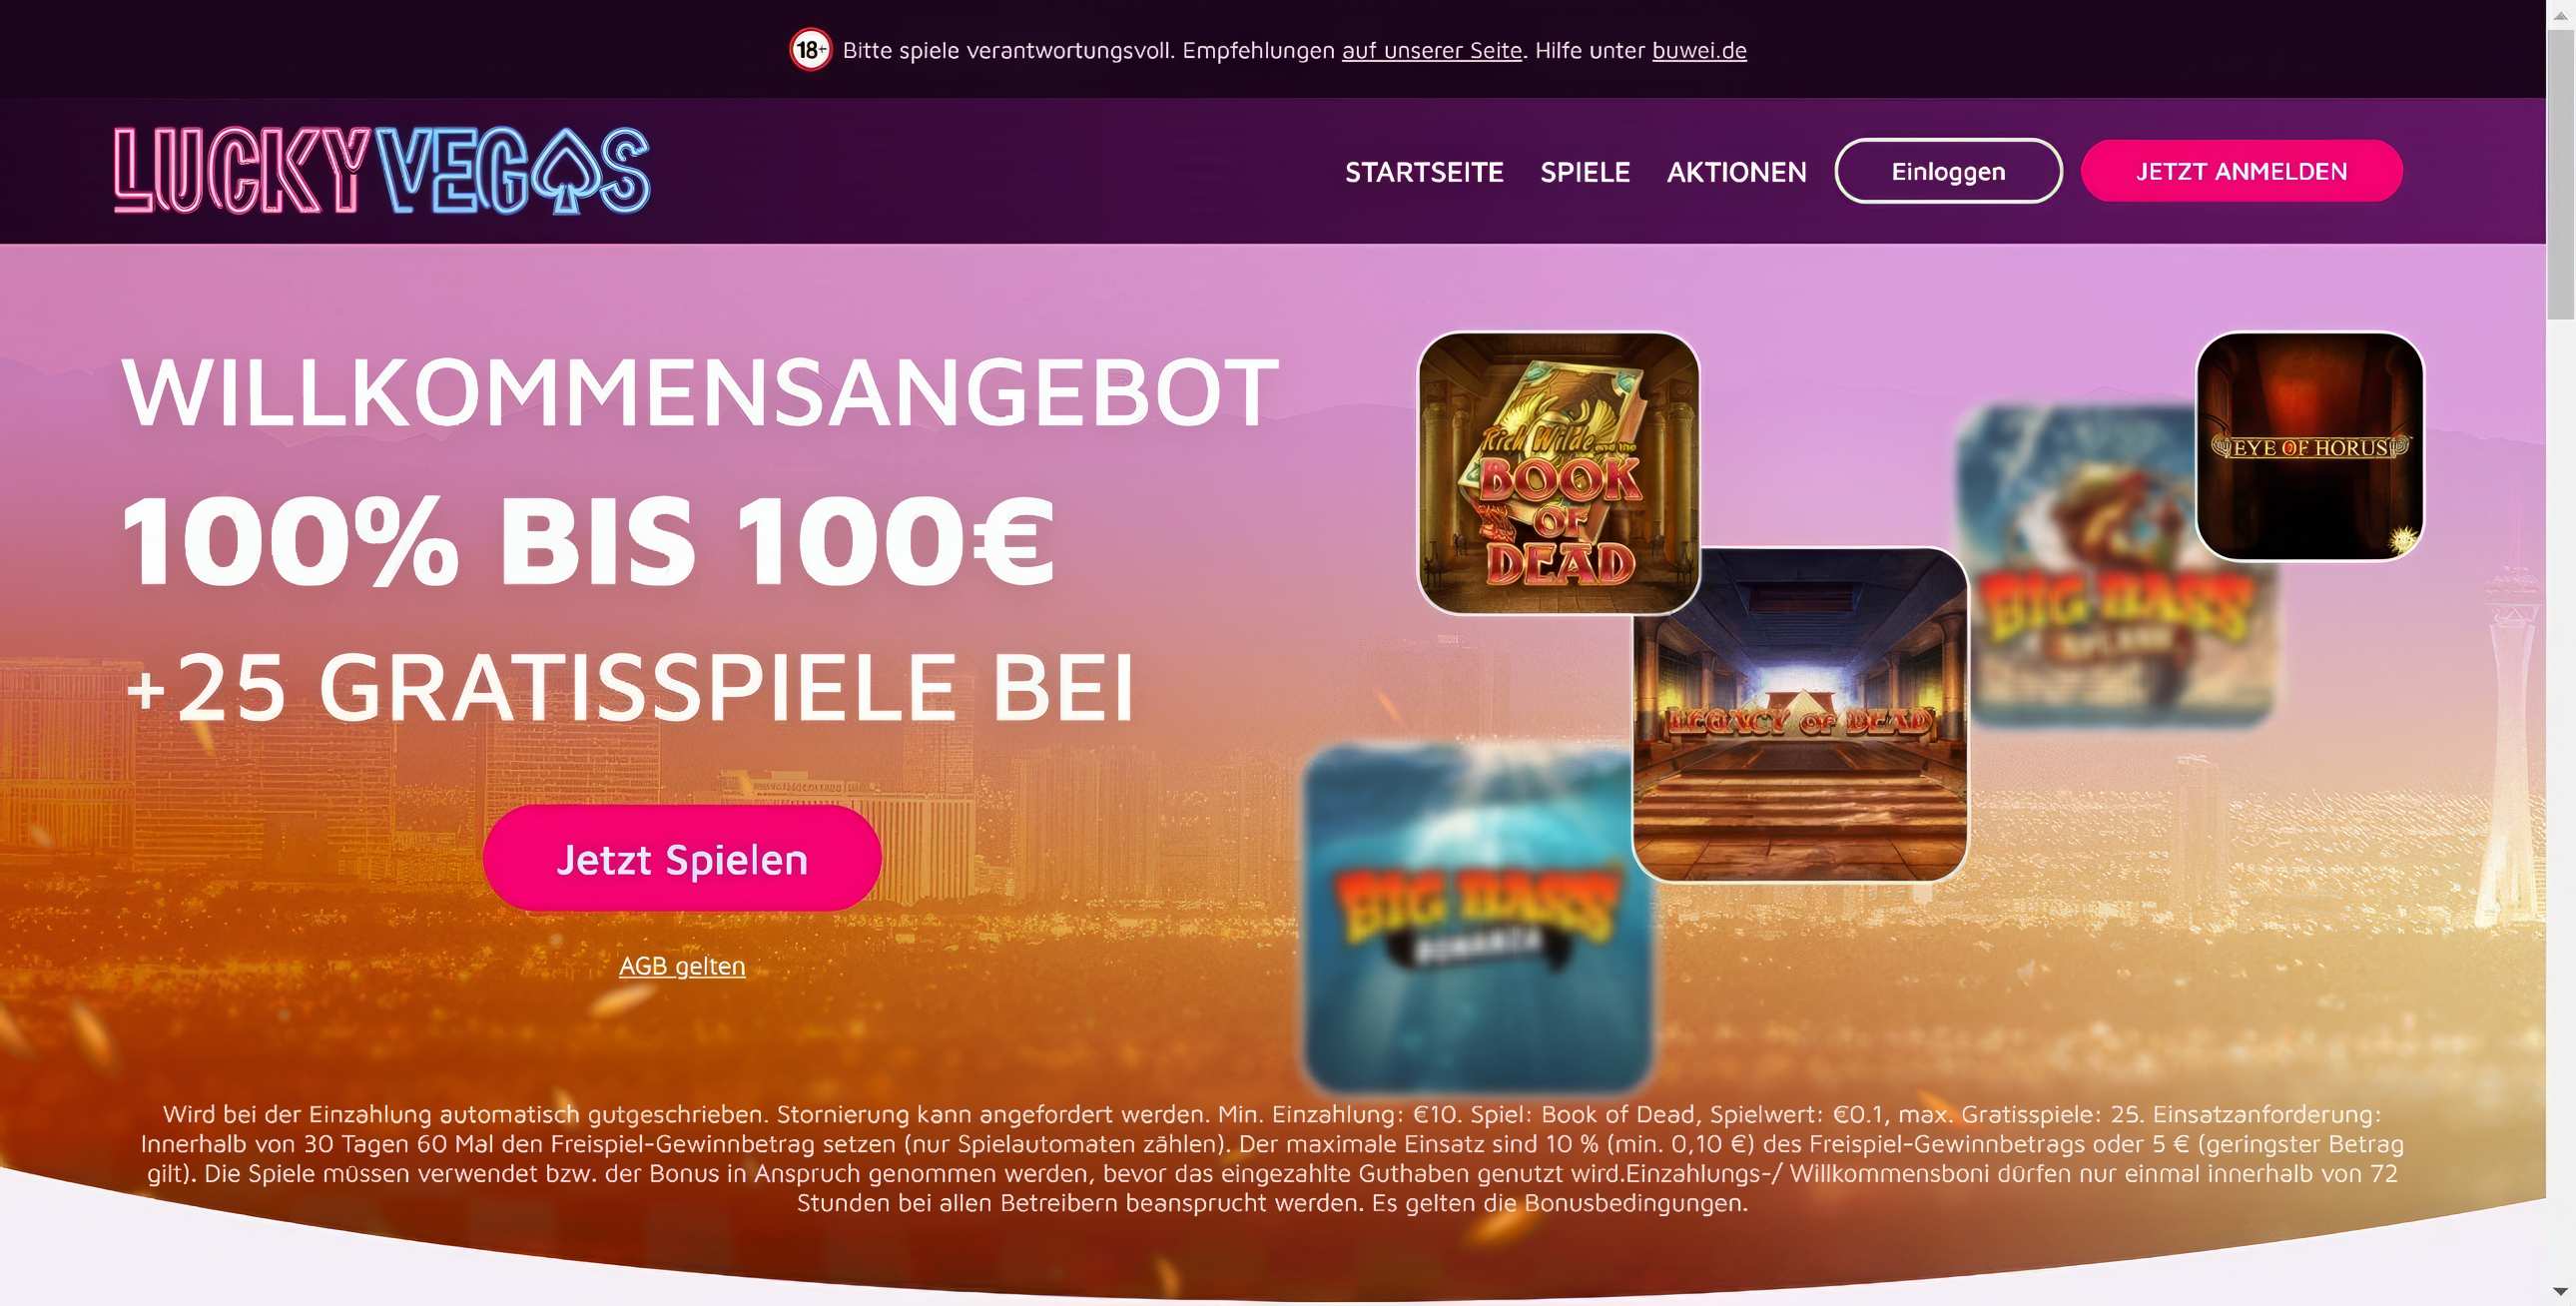
Task: Click the Jetzt Spielen button
Action: (x=682, y=859)
